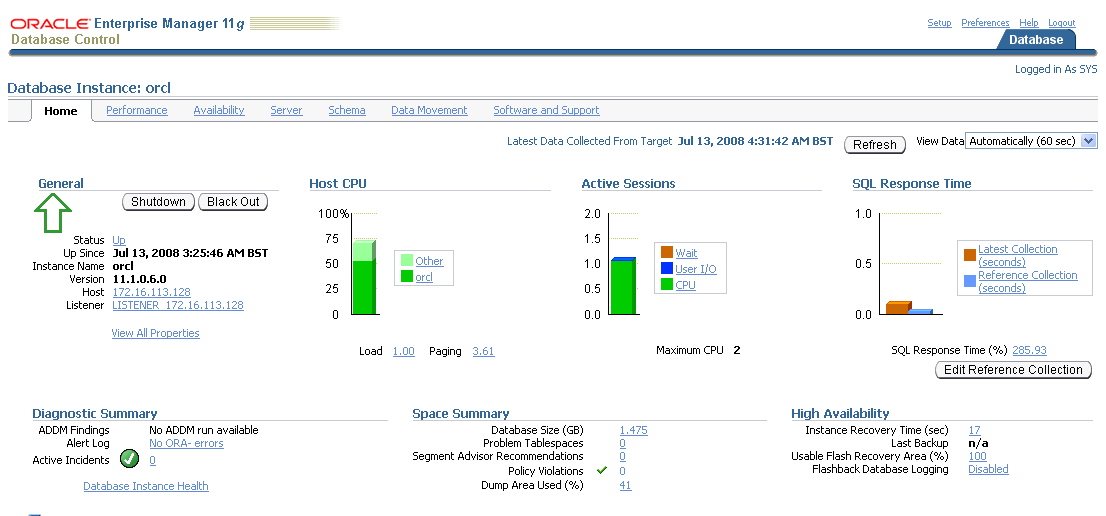The height and width of the screenshot is (516, 1106).
Task: Switch to the Performance tab
Action: 137,110
